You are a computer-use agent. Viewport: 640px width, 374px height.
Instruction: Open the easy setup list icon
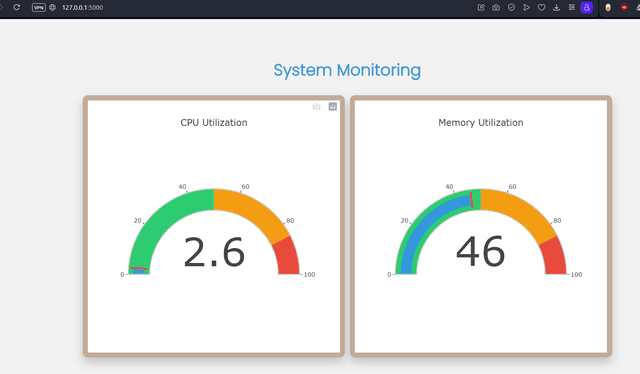[x=572, y=7]
